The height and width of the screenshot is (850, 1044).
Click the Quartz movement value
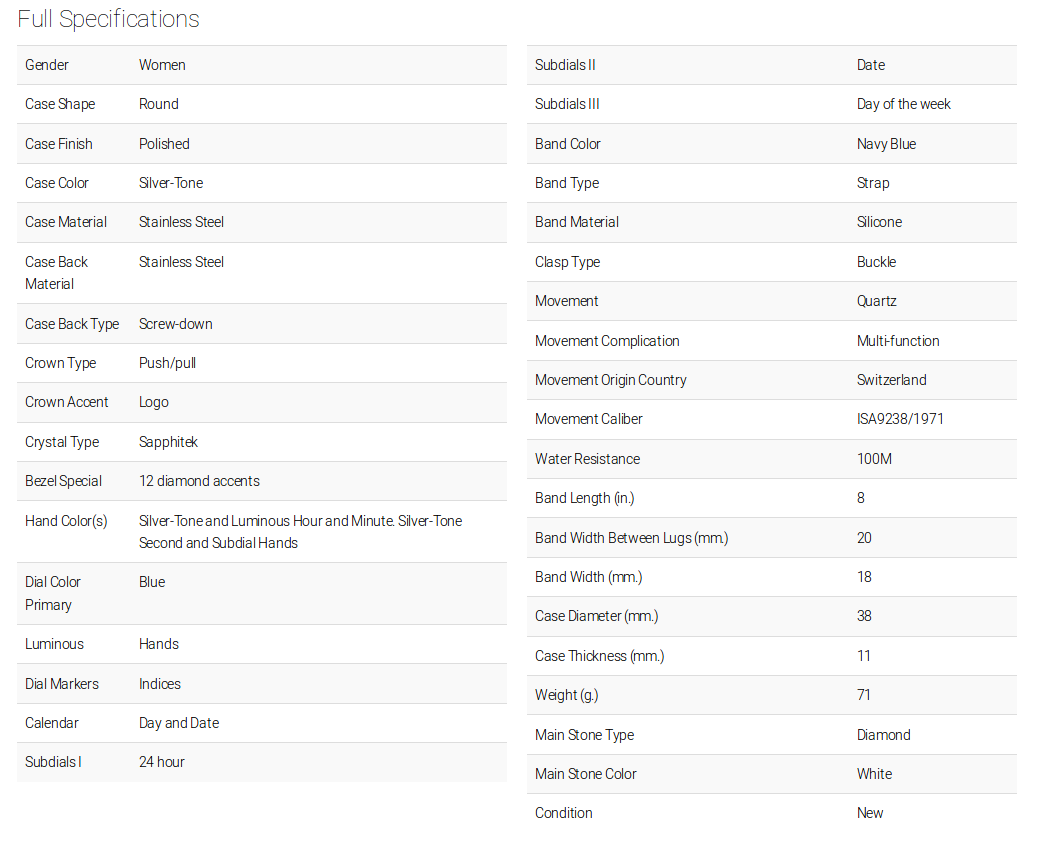(x=877, y=301)
